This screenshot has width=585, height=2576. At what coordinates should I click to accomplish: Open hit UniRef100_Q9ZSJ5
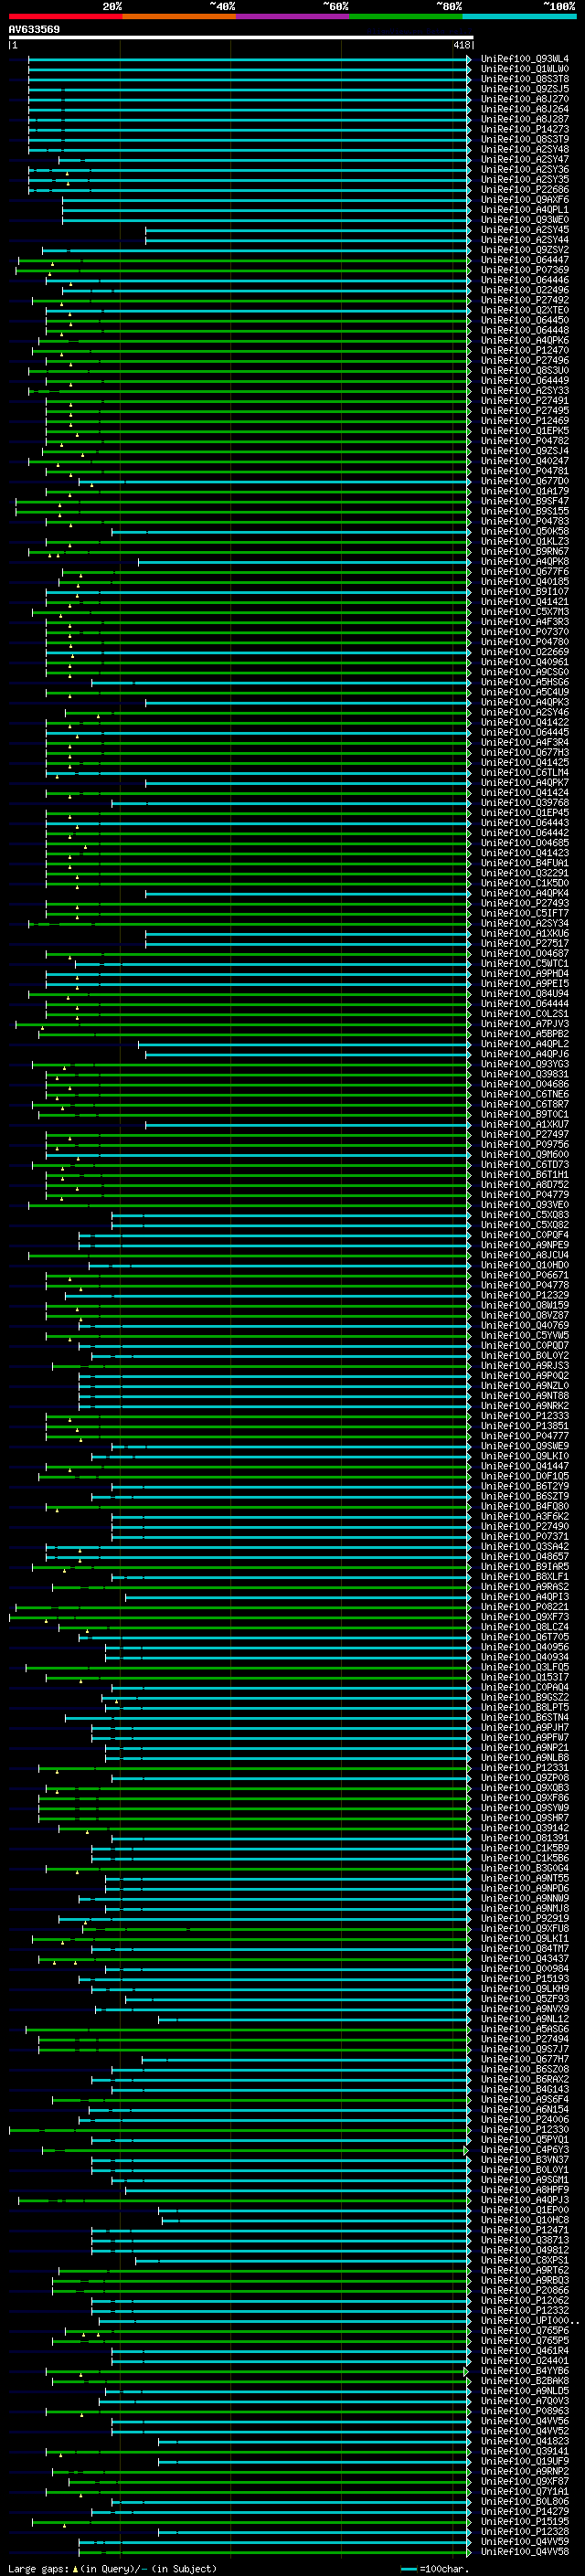coord(525,89)
